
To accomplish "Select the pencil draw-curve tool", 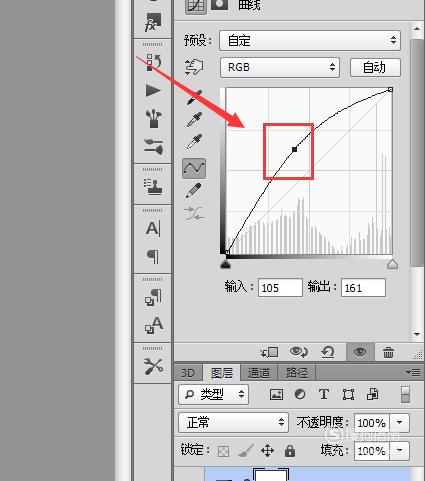I will (x=194, y=191).
